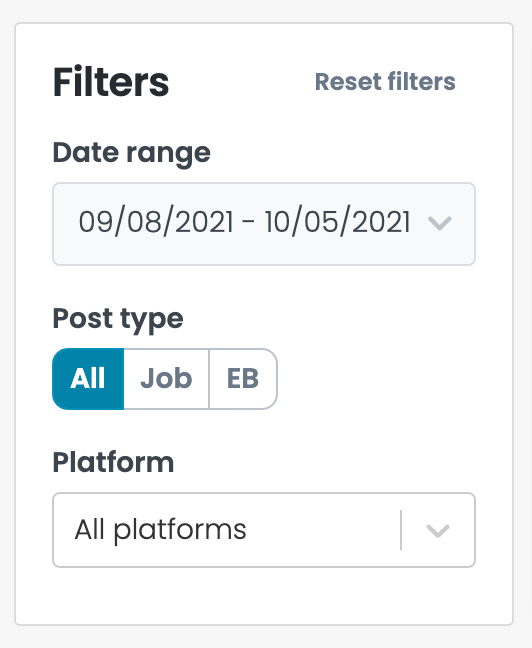The width and height of the screenshot is (532, 648).
Task: Select the EB post type option
Action: coord(243,379)
